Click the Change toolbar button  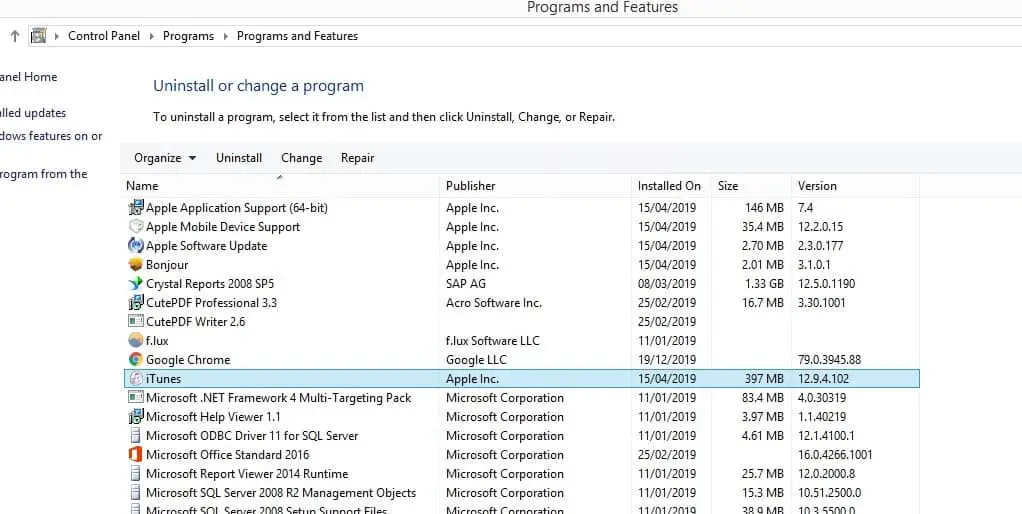click(302, 158)
